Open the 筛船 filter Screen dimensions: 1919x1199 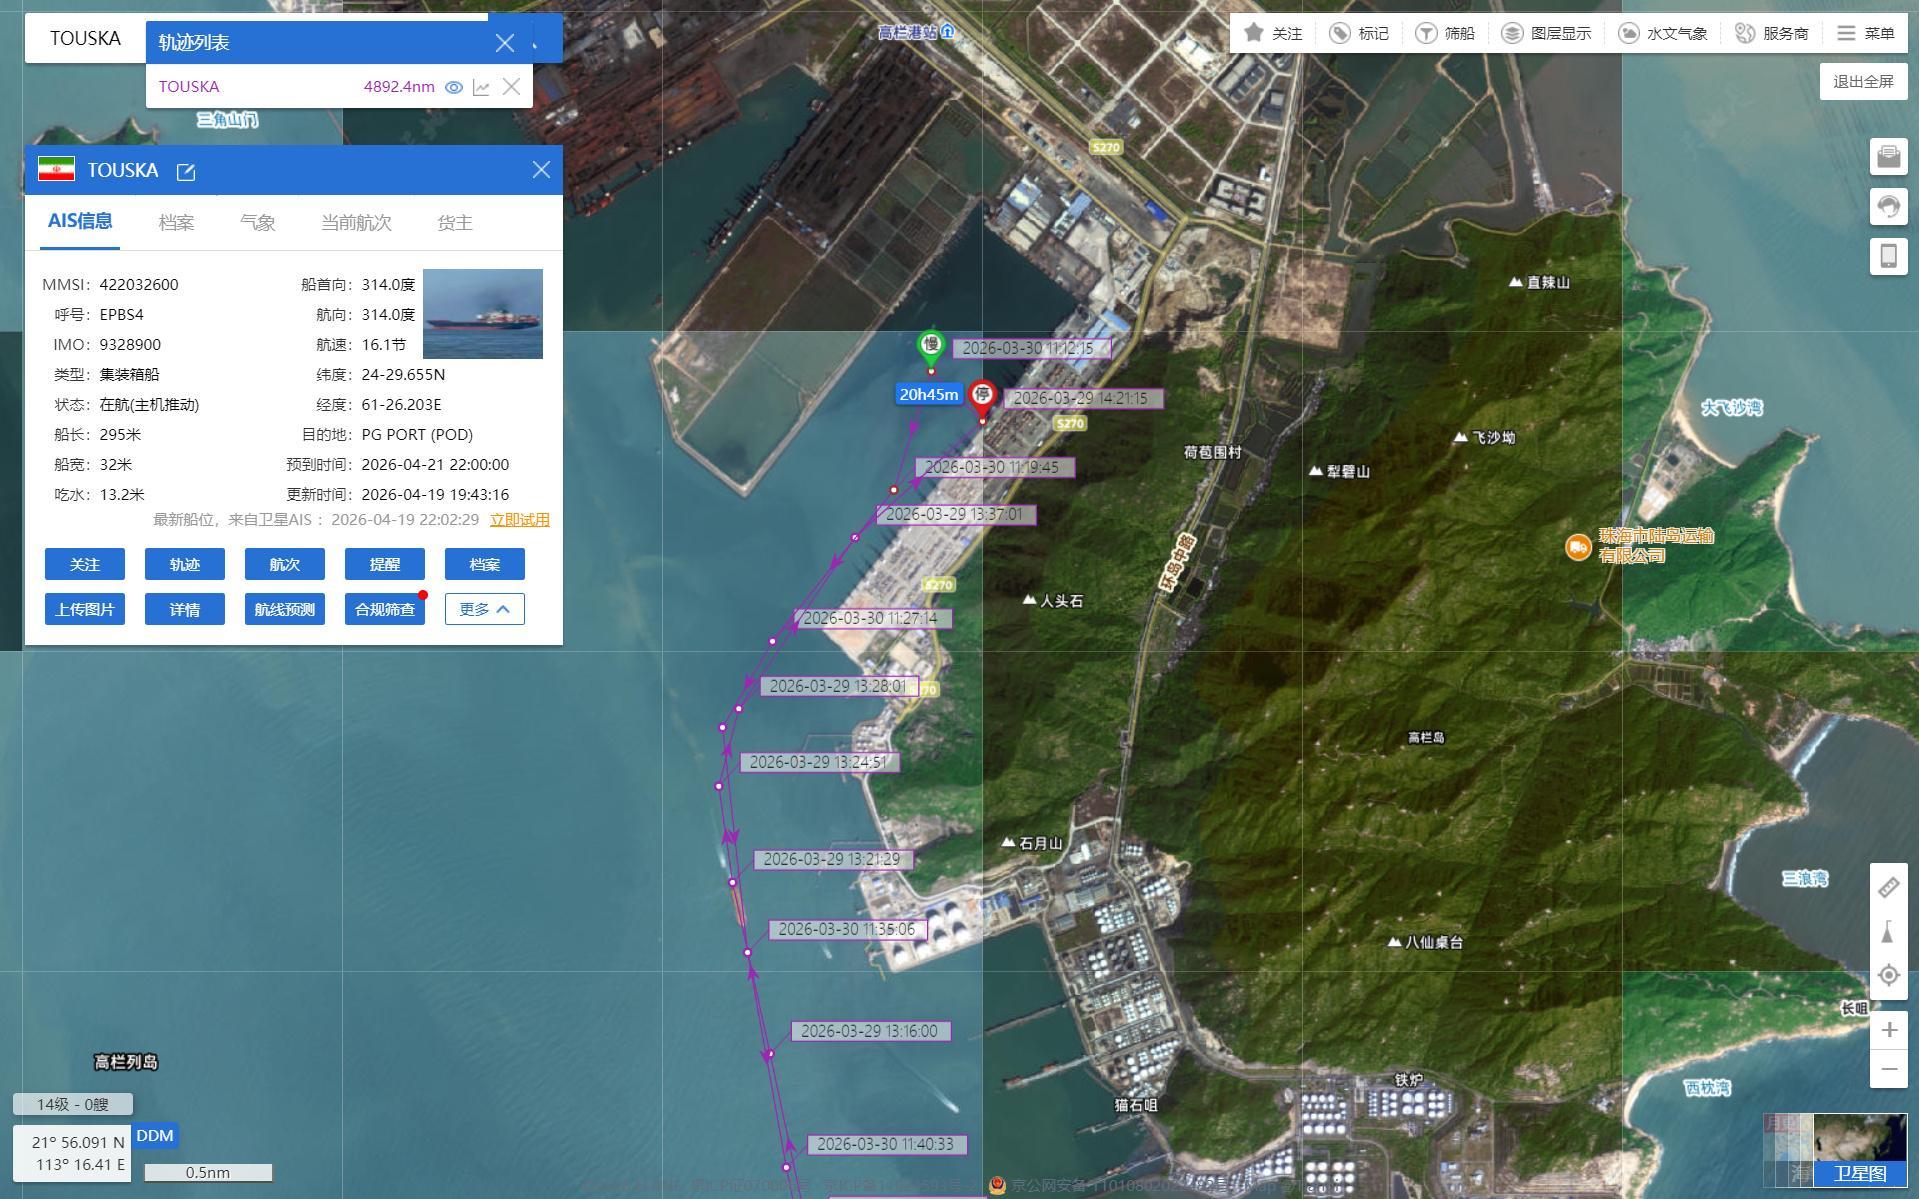point(1445,33)
